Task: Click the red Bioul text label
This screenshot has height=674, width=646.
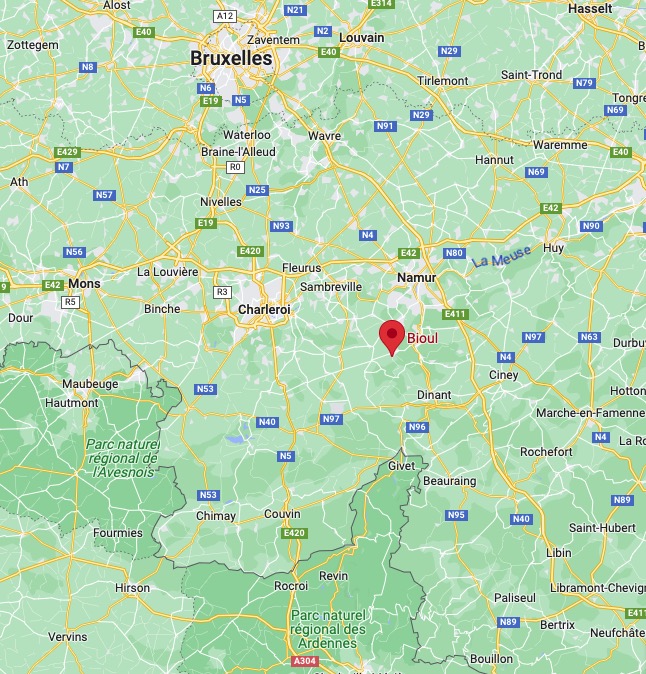Action: point(423,338)
